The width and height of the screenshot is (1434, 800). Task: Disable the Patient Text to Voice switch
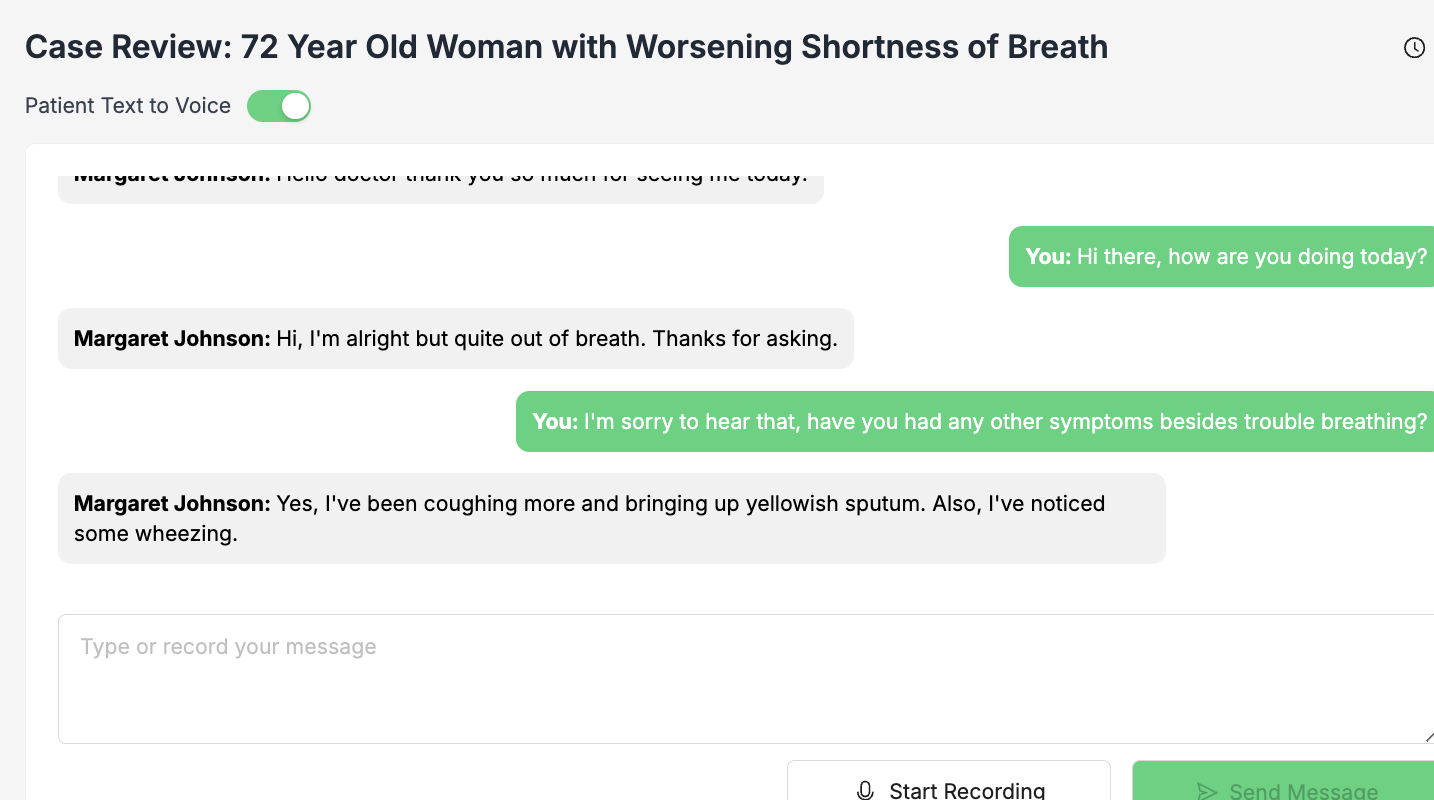(279, 106)
